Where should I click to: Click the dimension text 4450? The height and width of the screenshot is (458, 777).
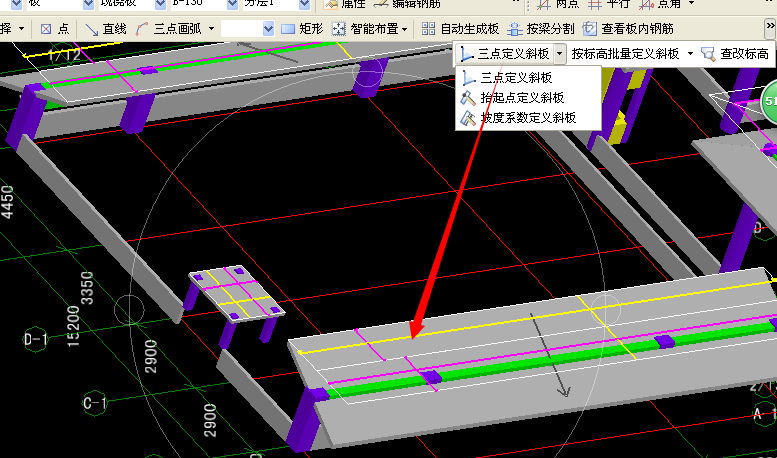[x=7, y=202]
